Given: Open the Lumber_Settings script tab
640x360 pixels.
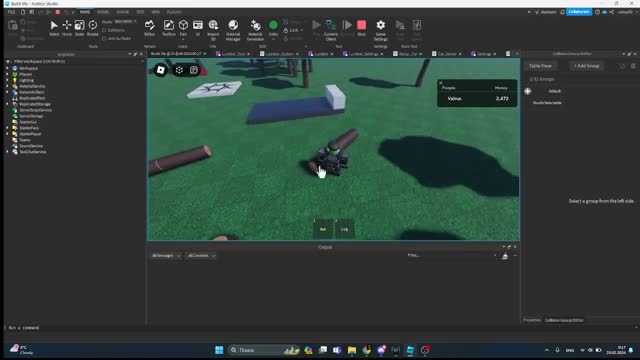Looking at the screenshot, I should coord(363,54).
